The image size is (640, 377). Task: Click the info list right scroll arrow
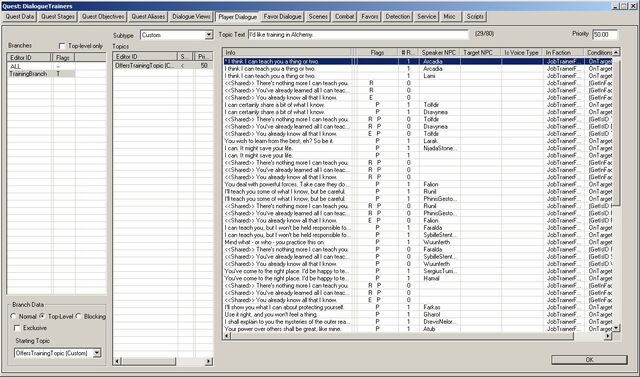click(608, 336)
